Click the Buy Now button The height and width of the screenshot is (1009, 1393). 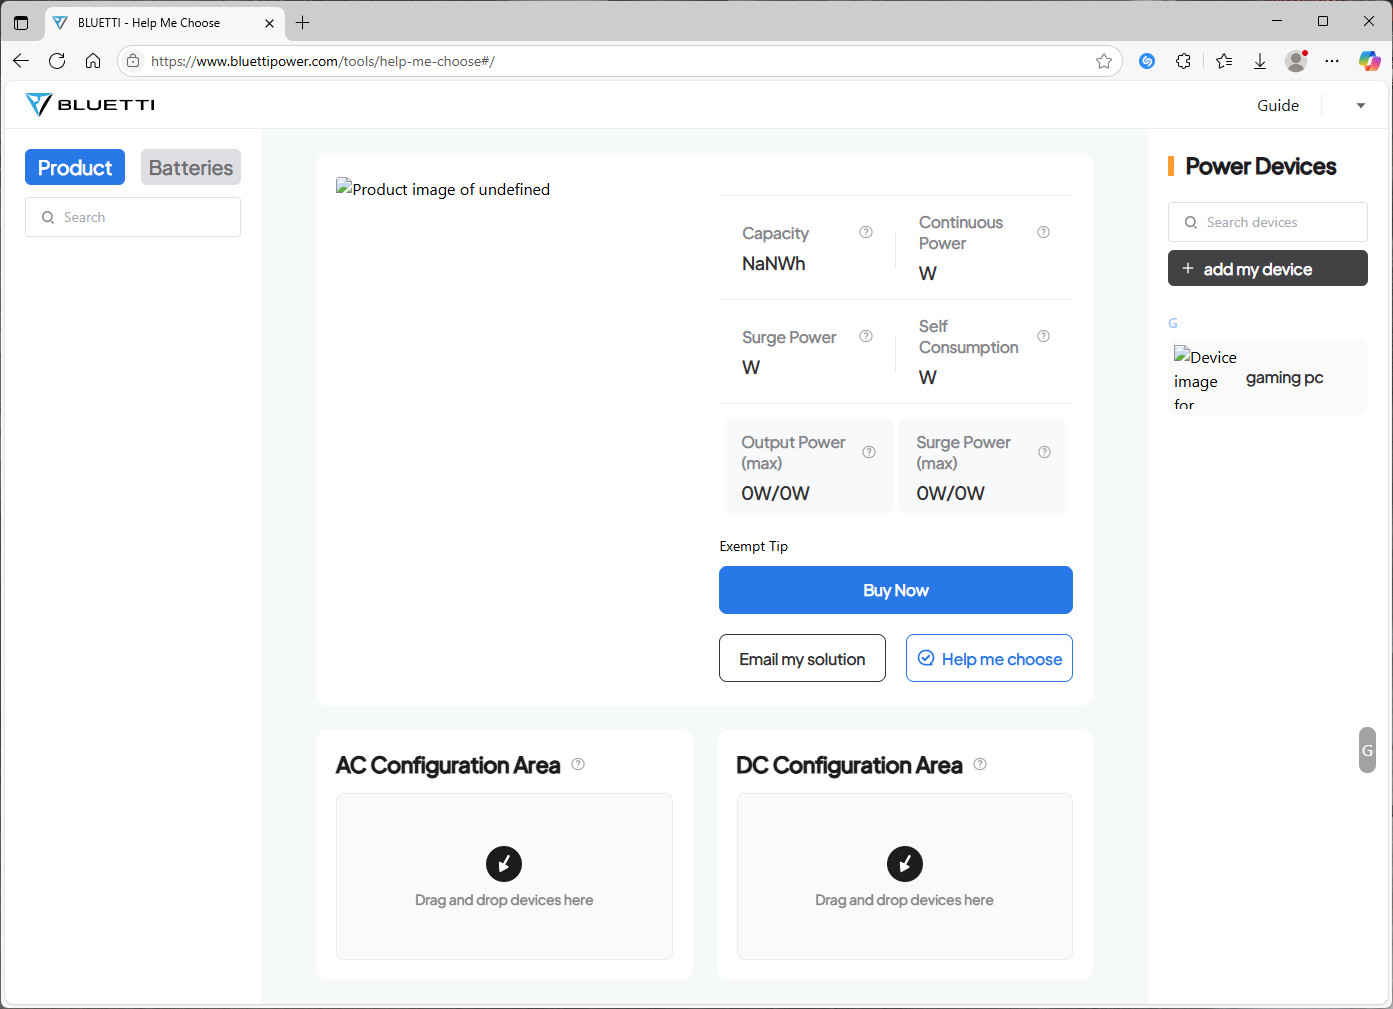[896, 590]
